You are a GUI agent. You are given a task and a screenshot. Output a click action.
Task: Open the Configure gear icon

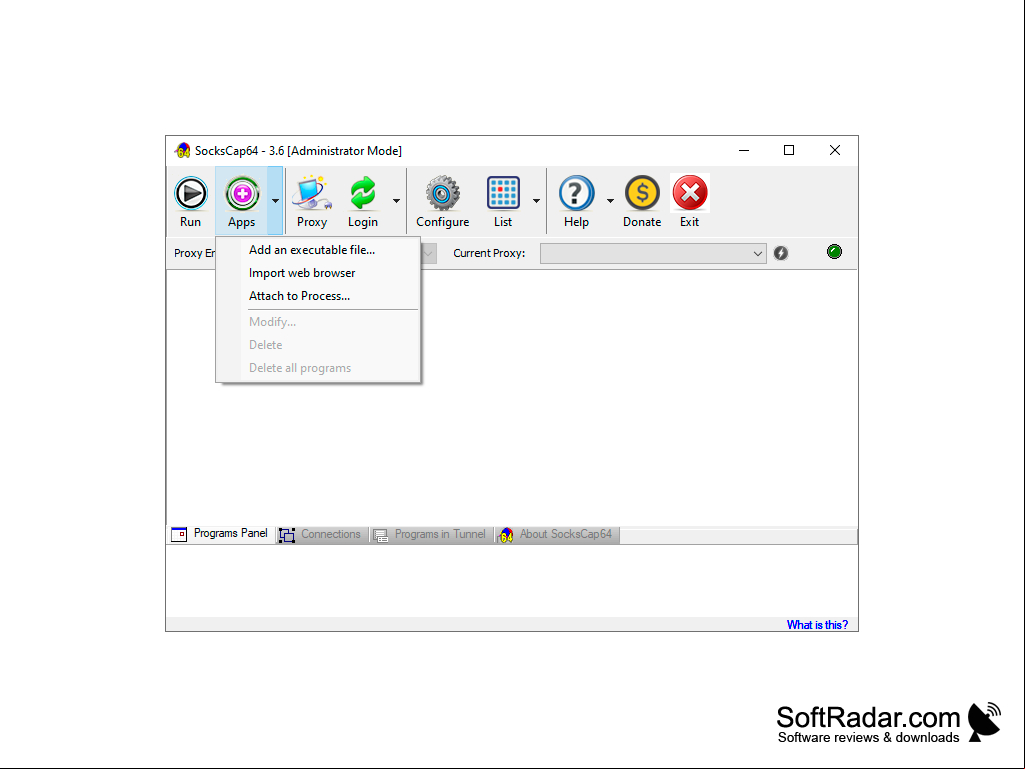[443, 194]
